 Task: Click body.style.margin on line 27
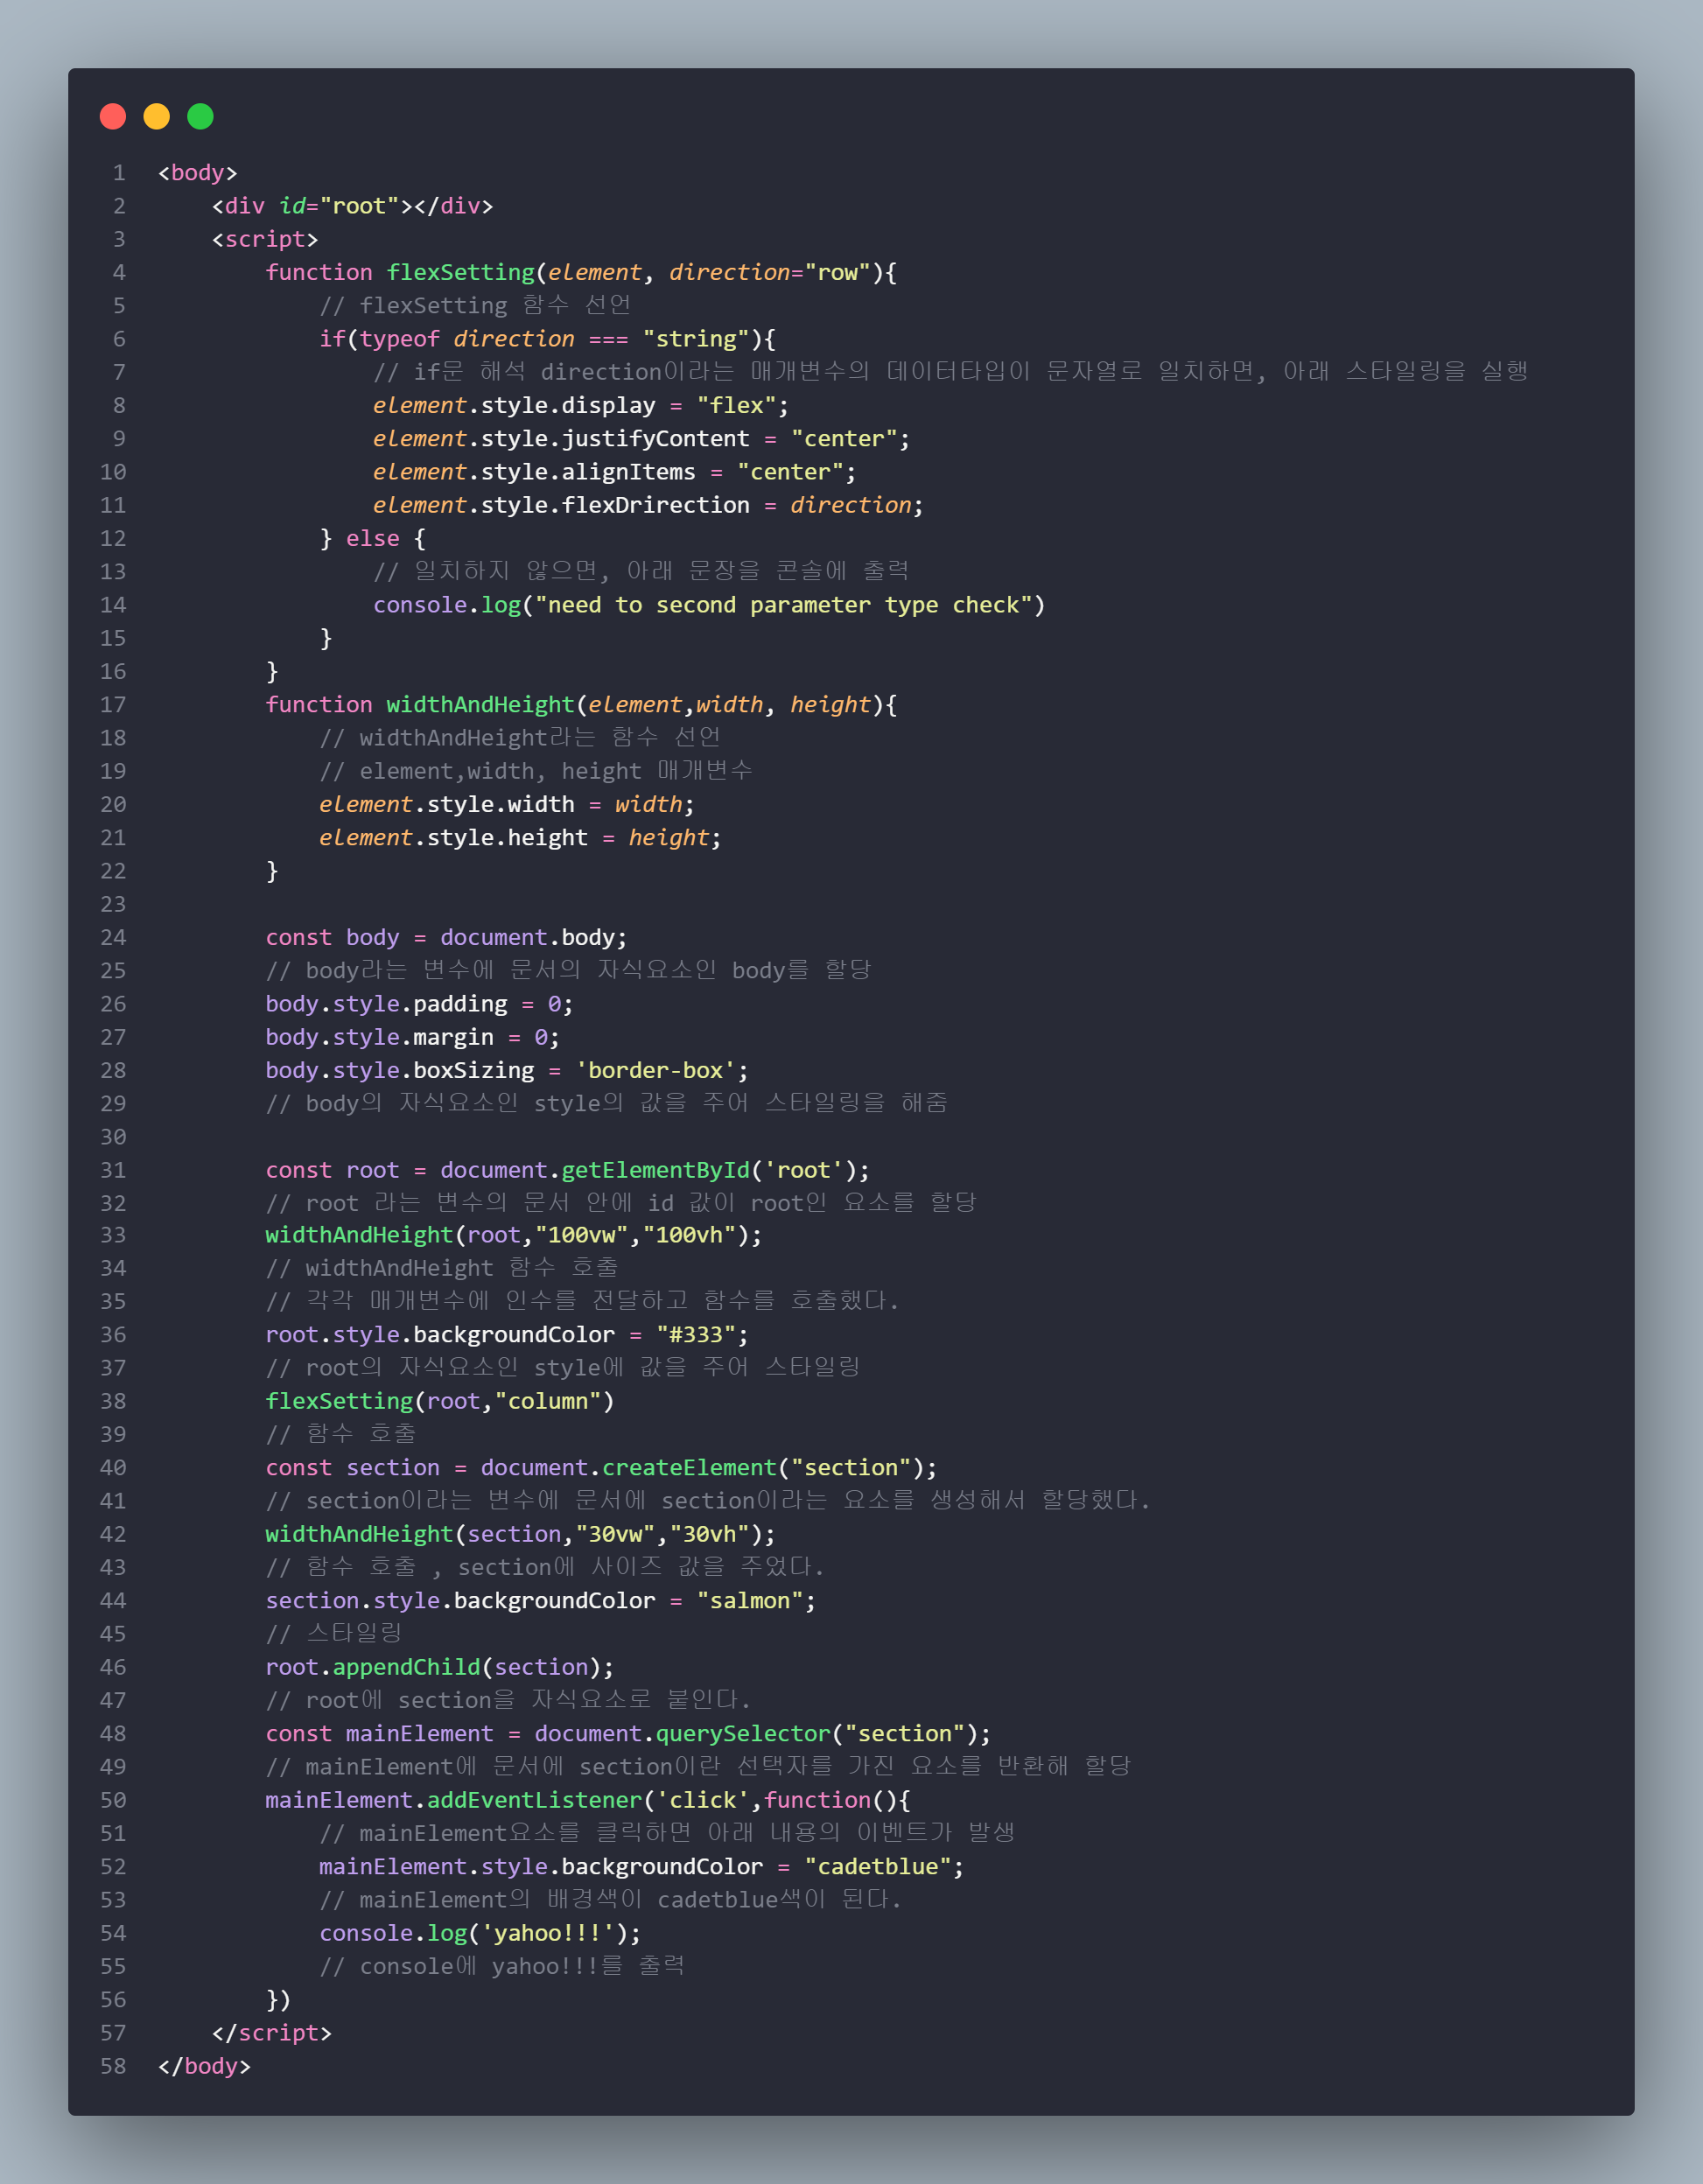tap(380, 1037)
